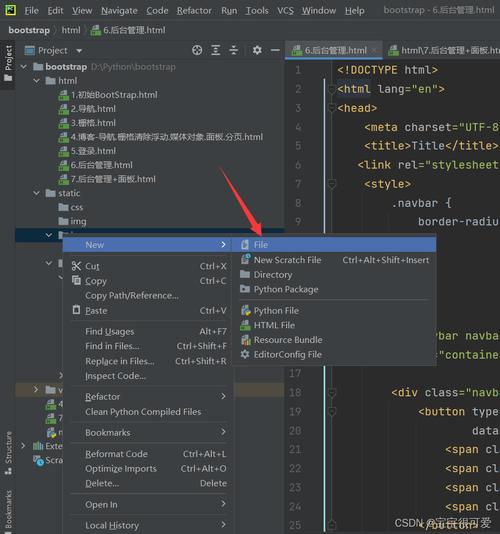
Task: Choose New Scratch File entry
Action: (x=287, y=260)
